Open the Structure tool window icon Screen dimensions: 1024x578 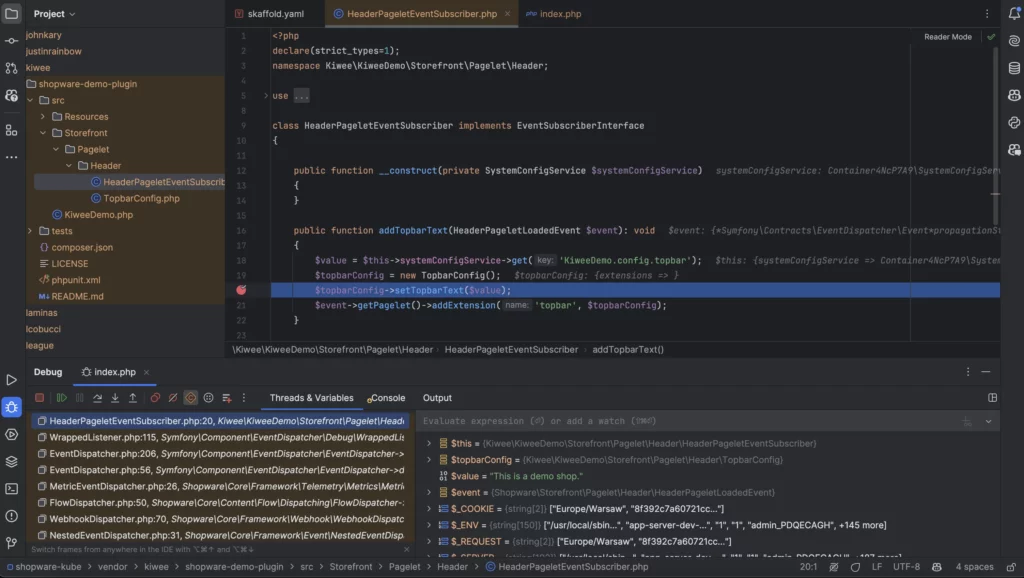coord(11,130)
